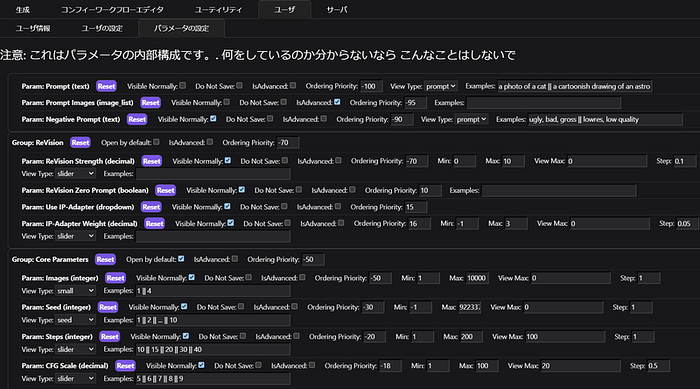
Task: Open View Type dropdown for Negative Prompt
Action: tap(471, 119)
